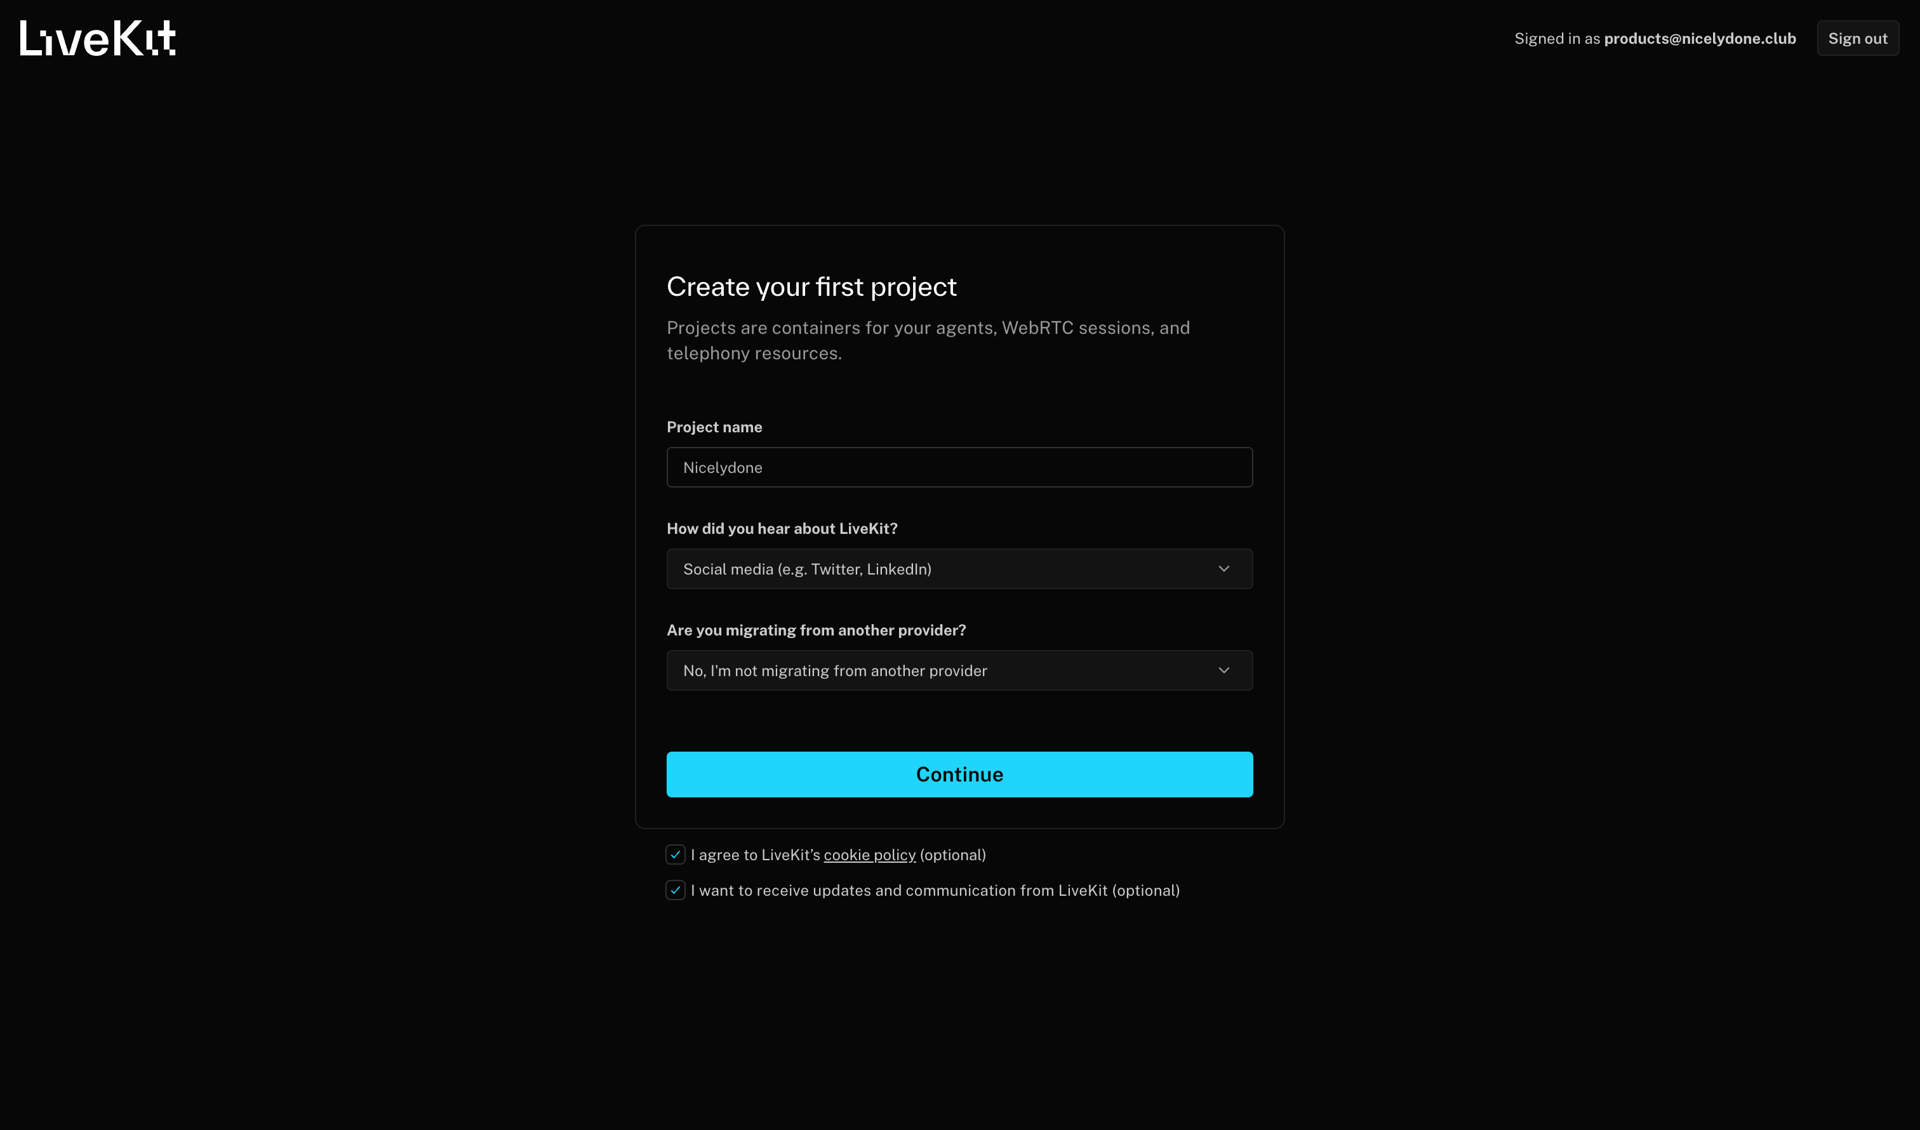Click the checkmark inside the cookie policy checkbox
This screenshot has height=1130, width=1920.
coord(675,854)
